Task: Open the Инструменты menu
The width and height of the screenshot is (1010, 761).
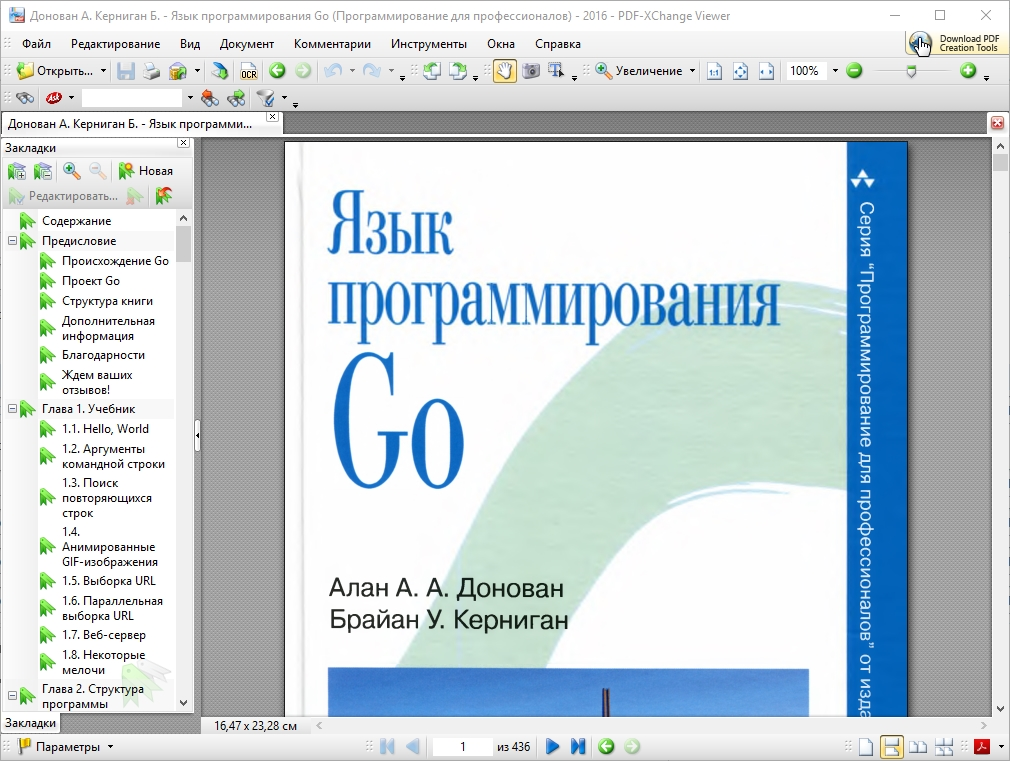Action: tap(428, 44)
